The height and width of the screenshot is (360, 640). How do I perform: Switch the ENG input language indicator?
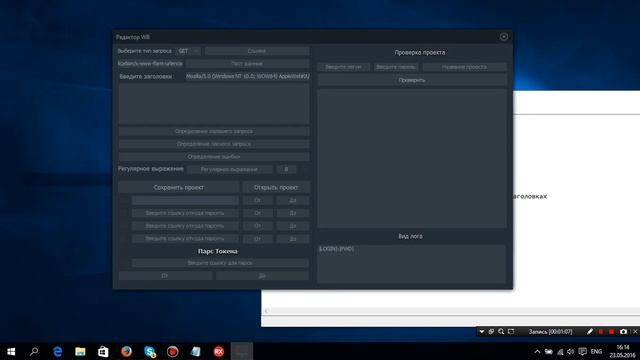(596, 351)
